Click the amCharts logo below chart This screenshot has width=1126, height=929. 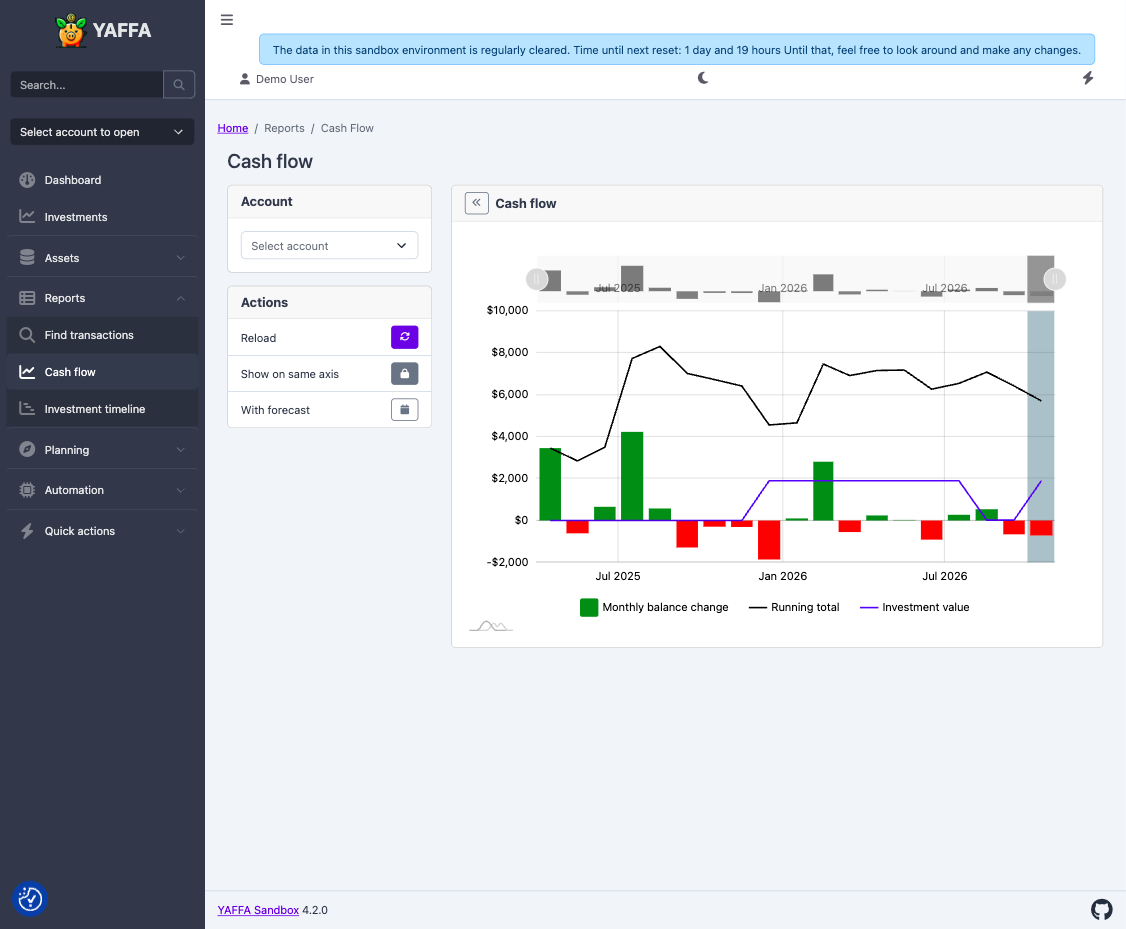pos(491,626)
